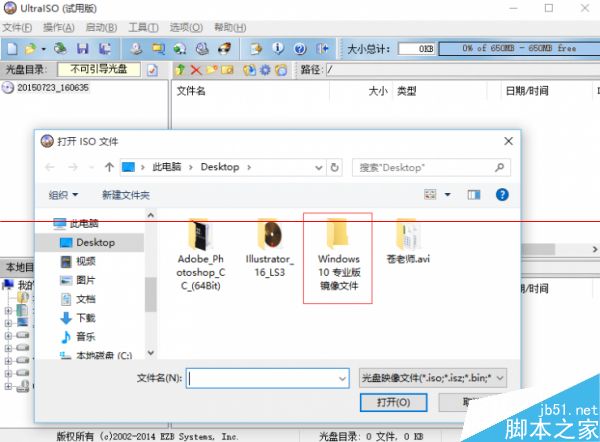Sort by the 类型 column header

(x=406, y=91)
